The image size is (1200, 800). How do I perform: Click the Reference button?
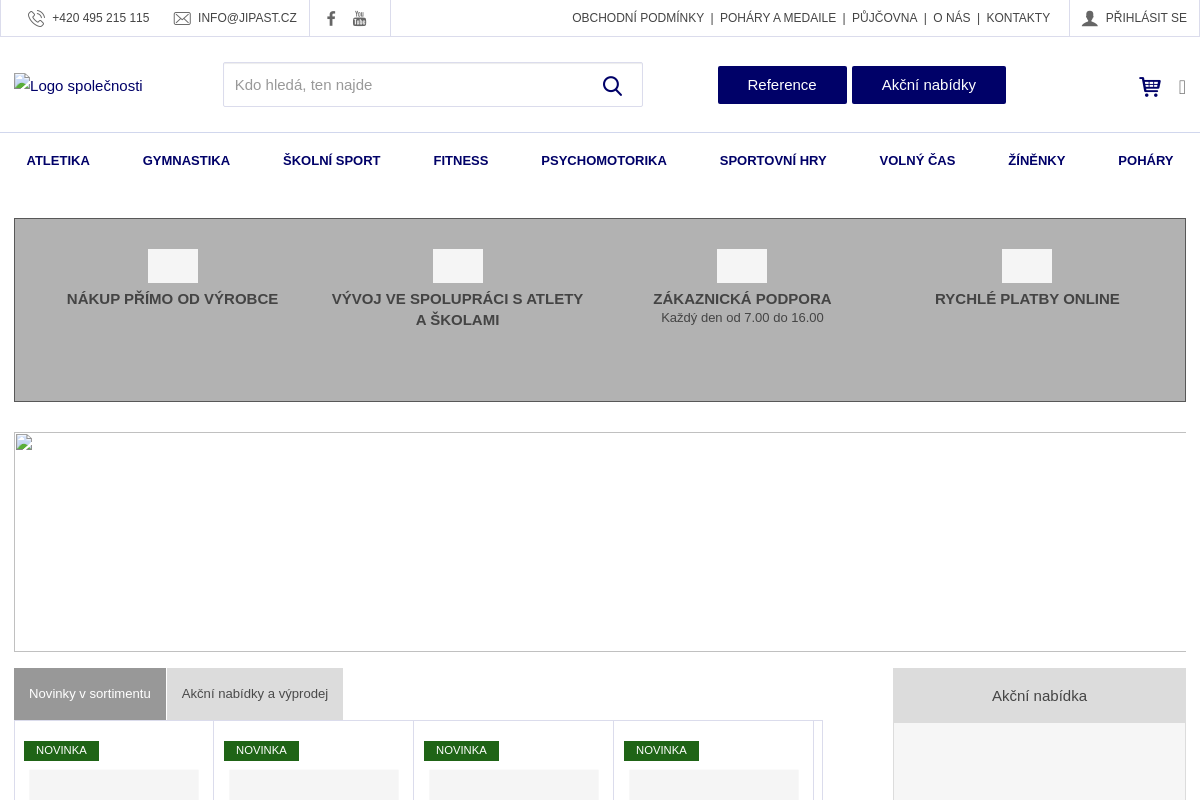pyautogui.click(x=782, y=85)
